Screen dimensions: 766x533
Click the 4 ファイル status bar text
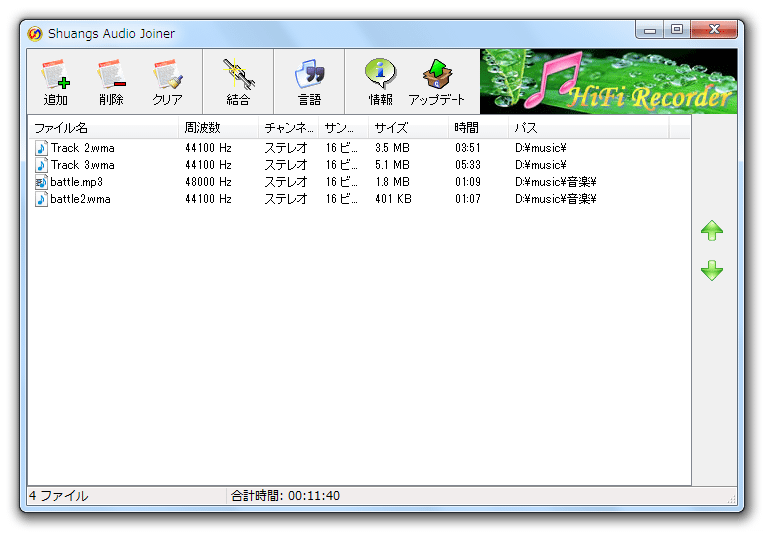[x=58, y=496]
